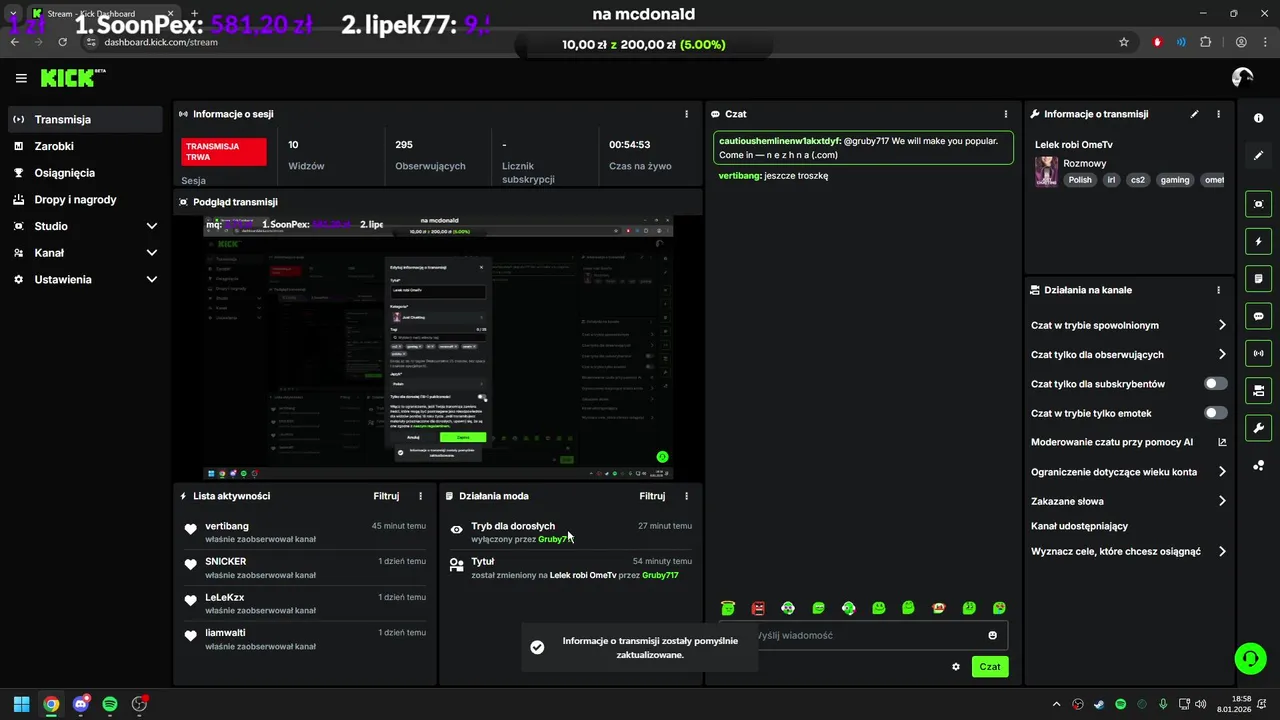Click the Wyślij wiadomość chat input

point(863,635)
